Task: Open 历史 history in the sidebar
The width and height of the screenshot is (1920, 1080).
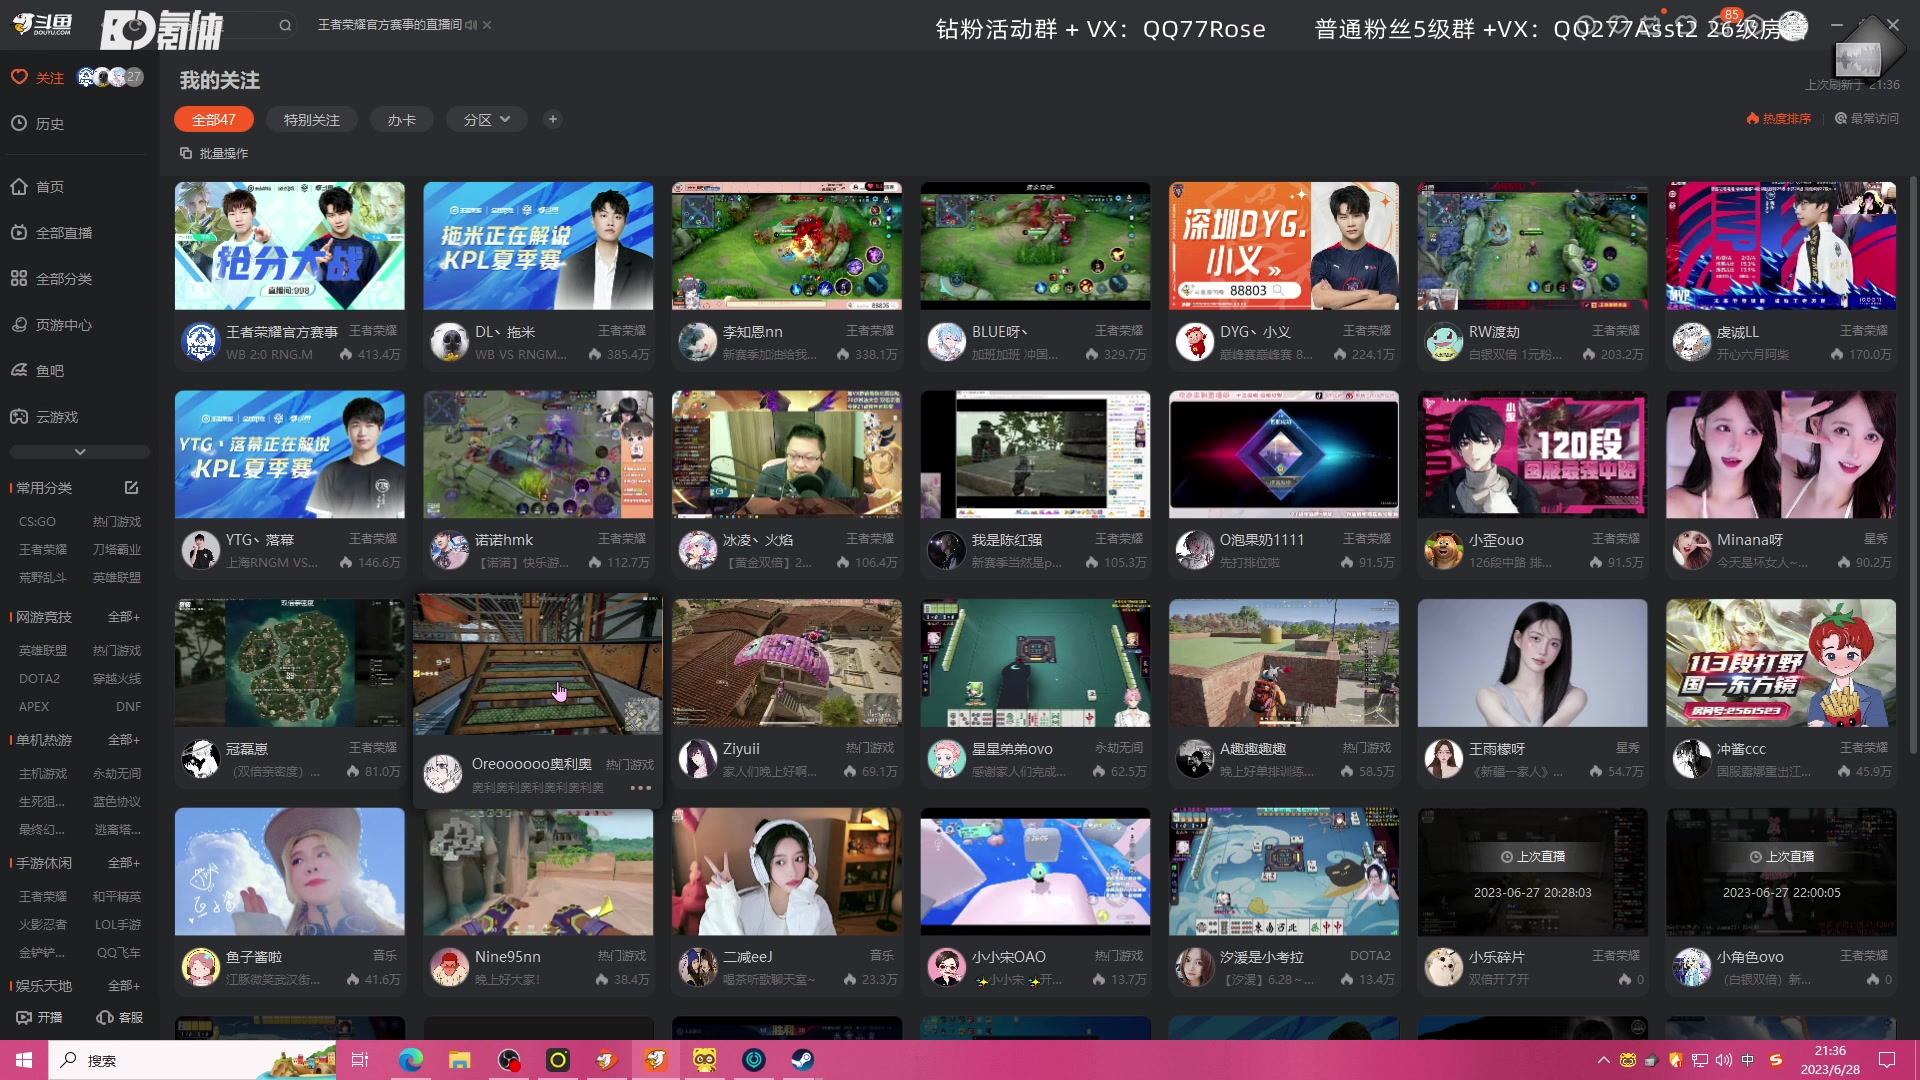Action: click(x=37, y=124)
